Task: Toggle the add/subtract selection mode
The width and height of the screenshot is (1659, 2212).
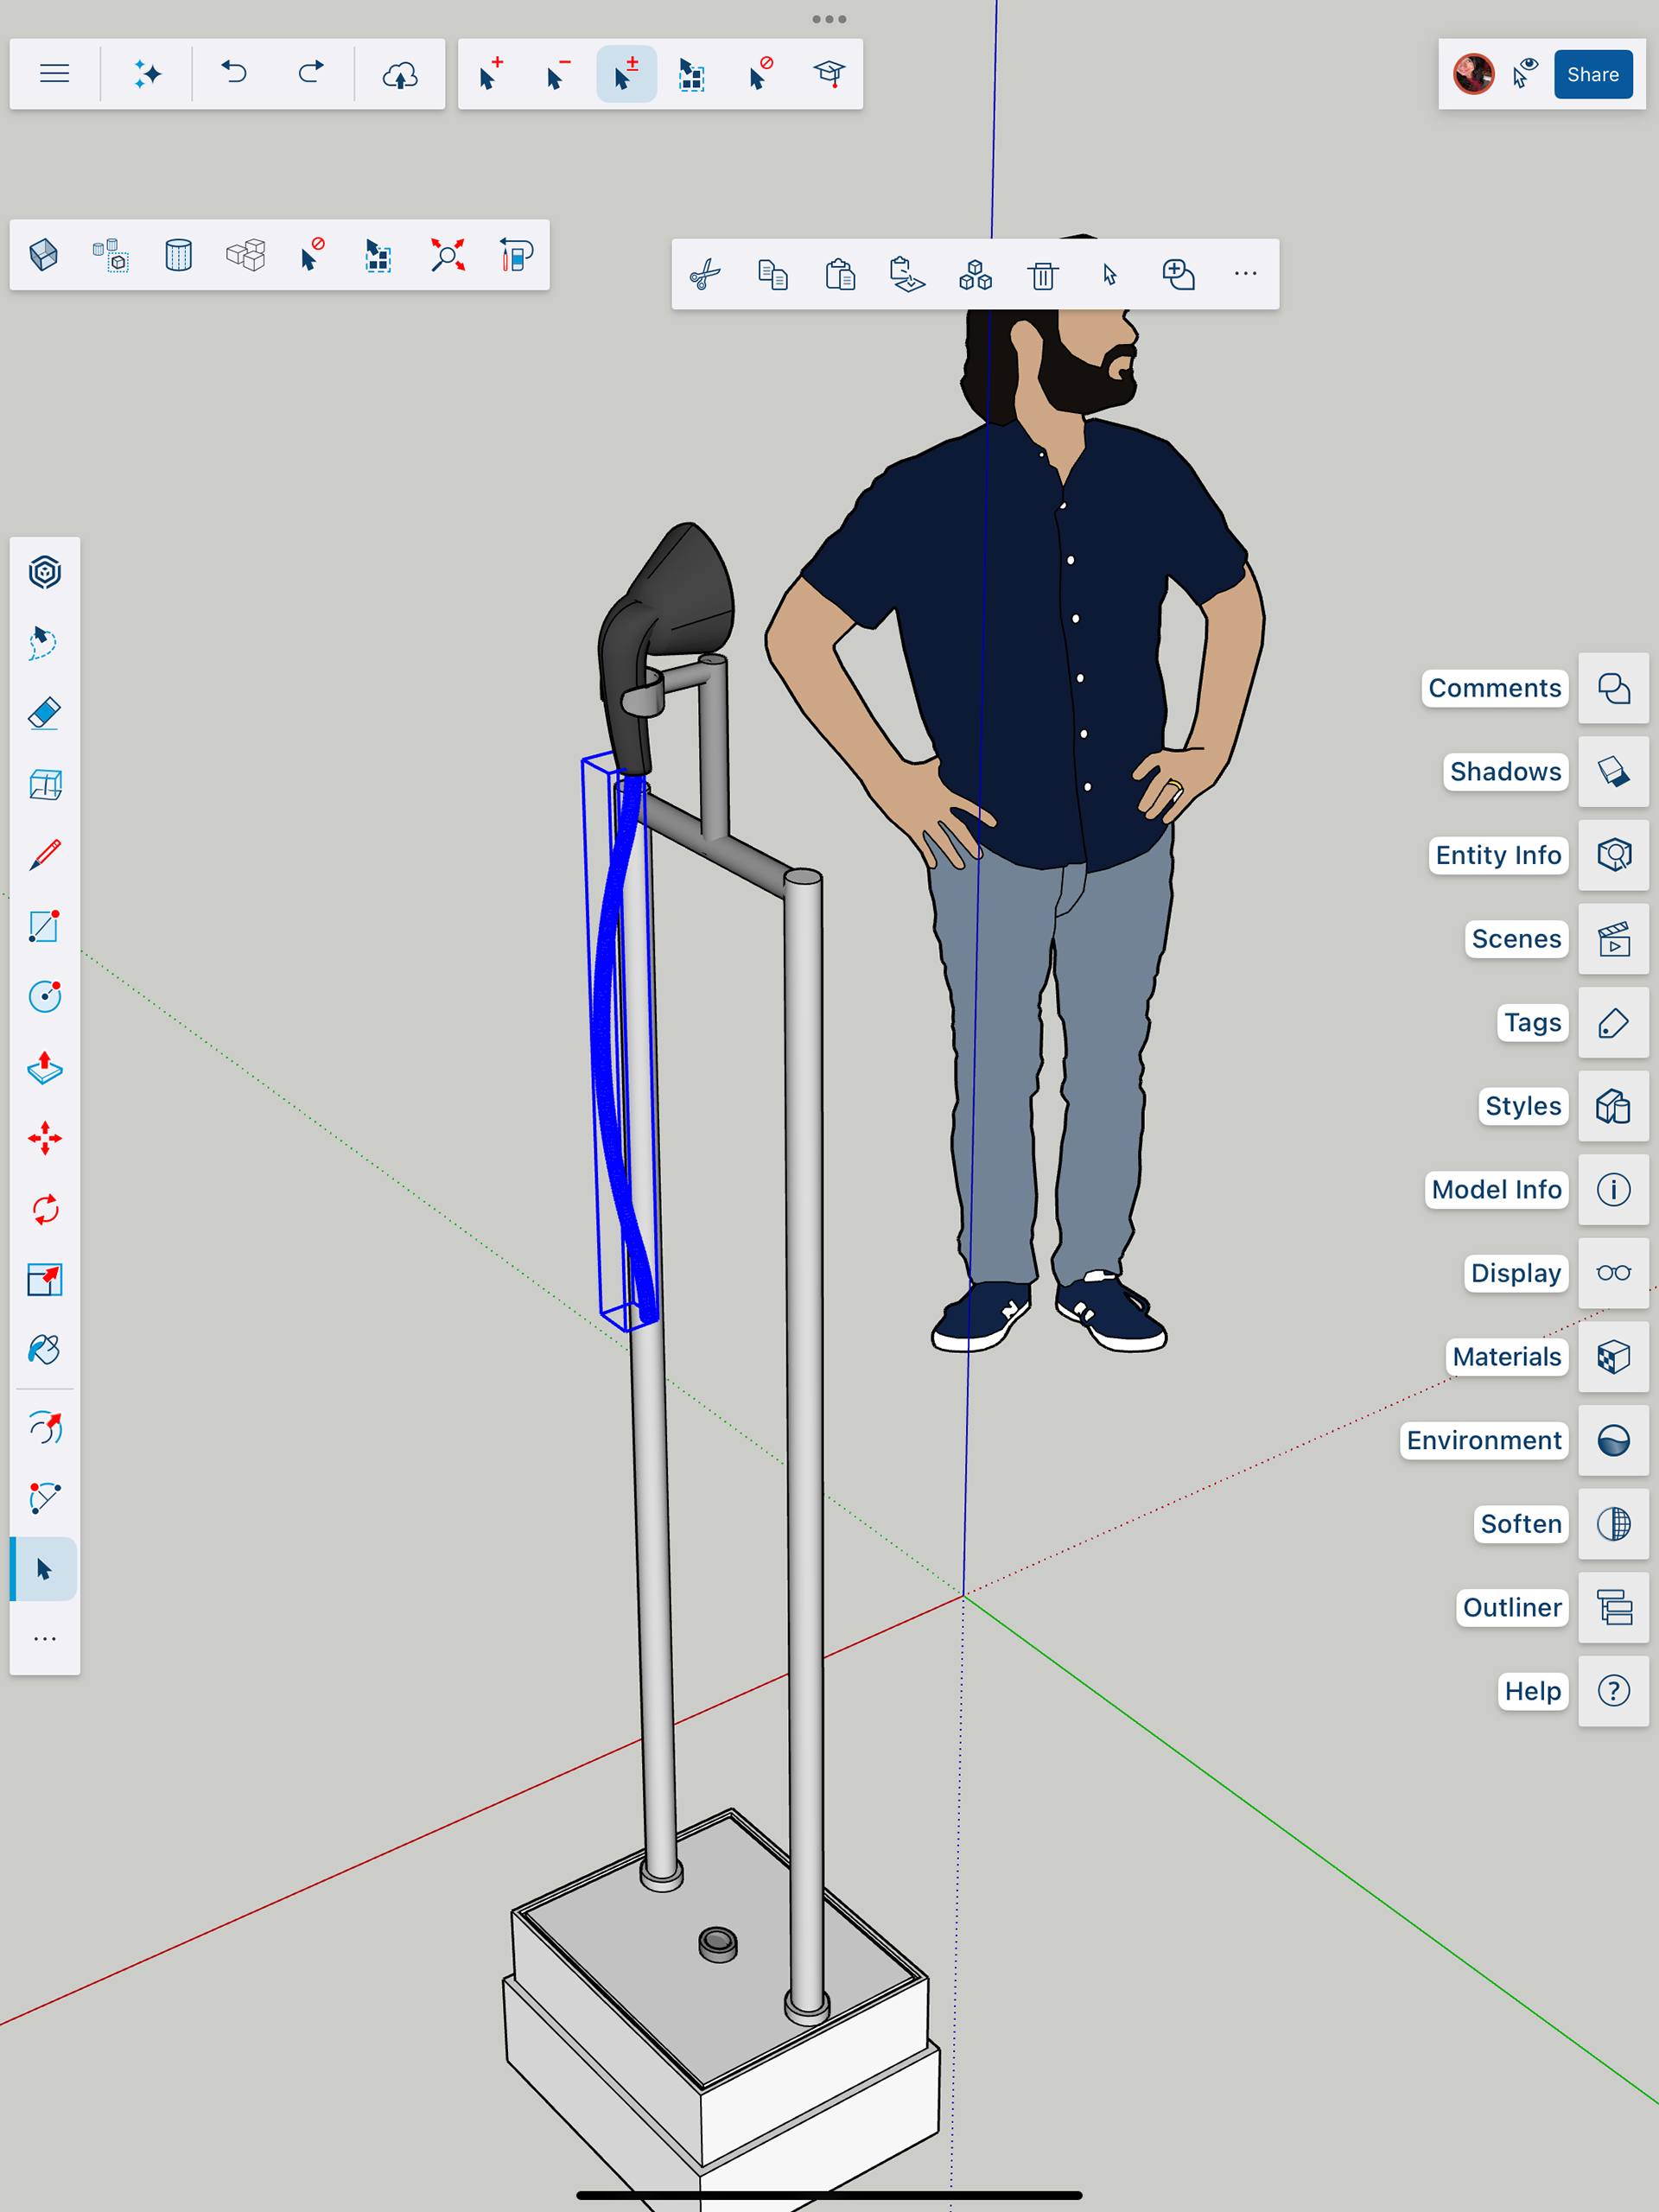Action: click(626, 74)
